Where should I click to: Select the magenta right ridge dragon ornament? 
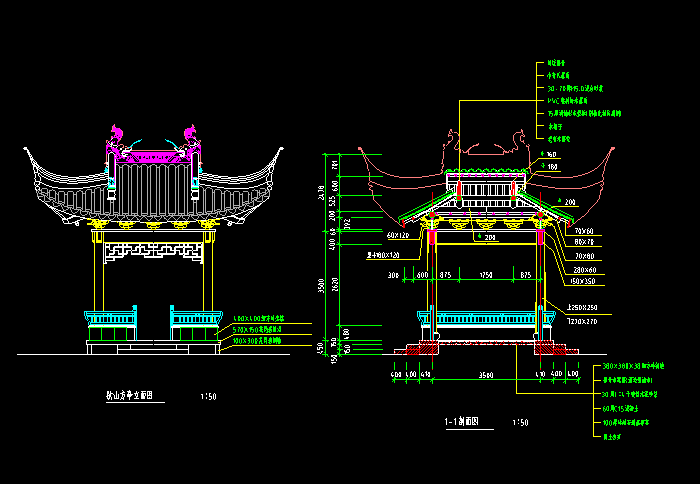190,133
